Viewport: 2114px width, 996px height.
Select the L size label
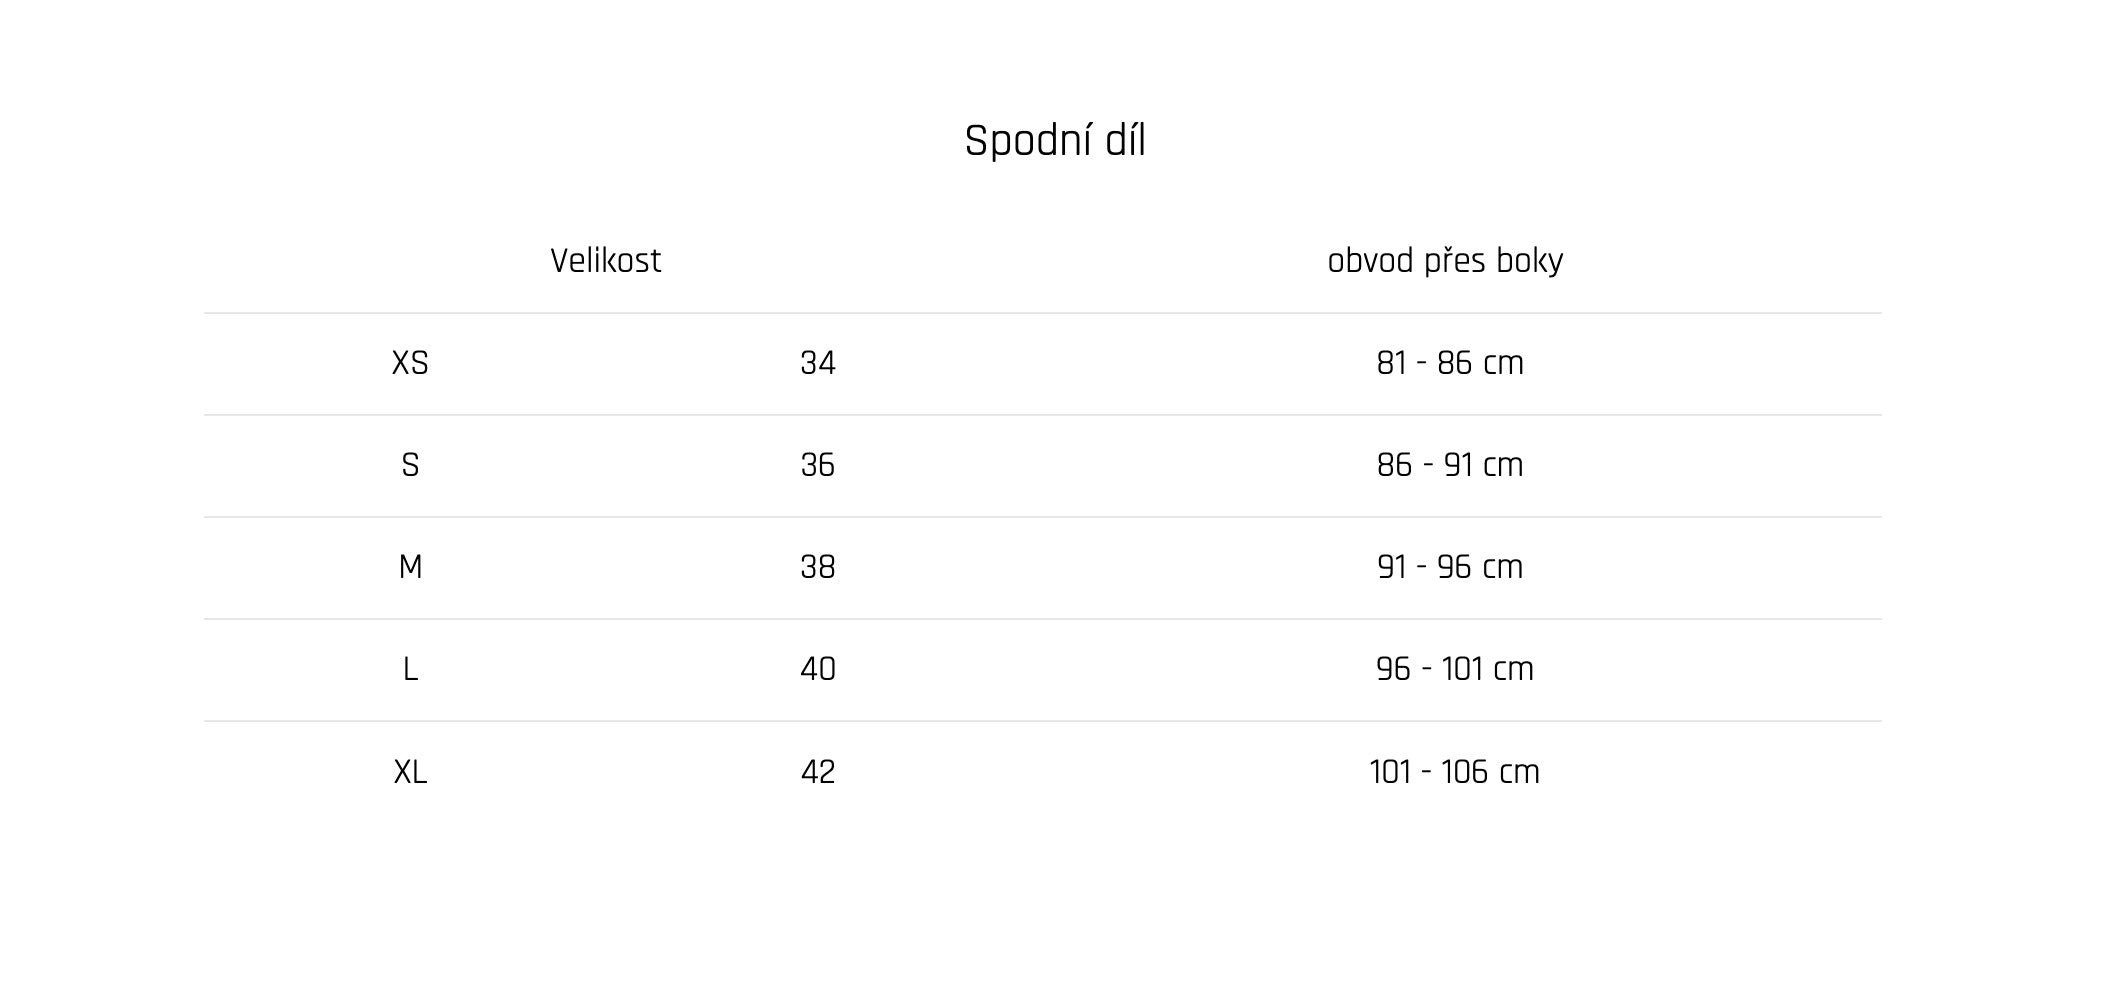tap(410, 669)
